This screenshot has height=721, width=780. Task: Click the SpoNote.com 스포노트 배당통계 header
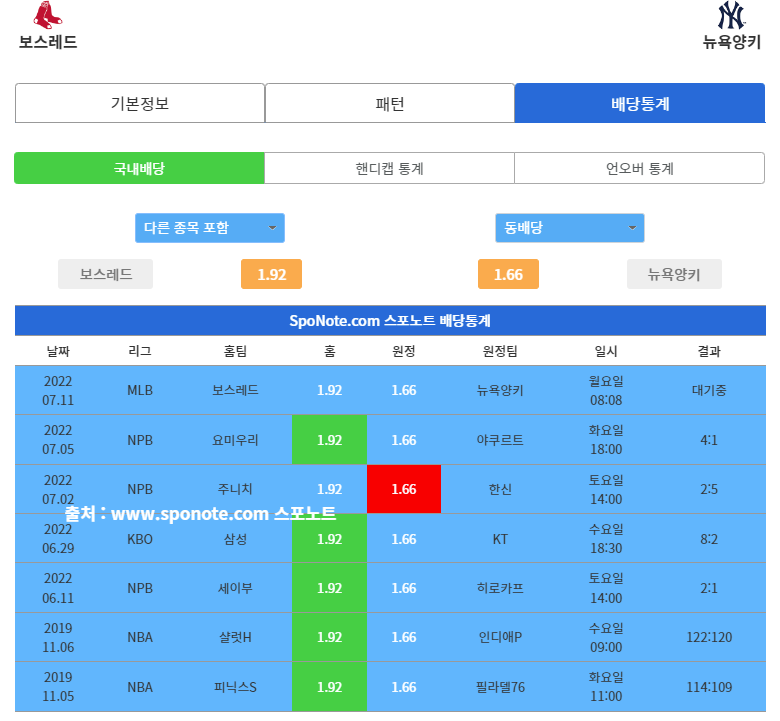click(390, 321)
